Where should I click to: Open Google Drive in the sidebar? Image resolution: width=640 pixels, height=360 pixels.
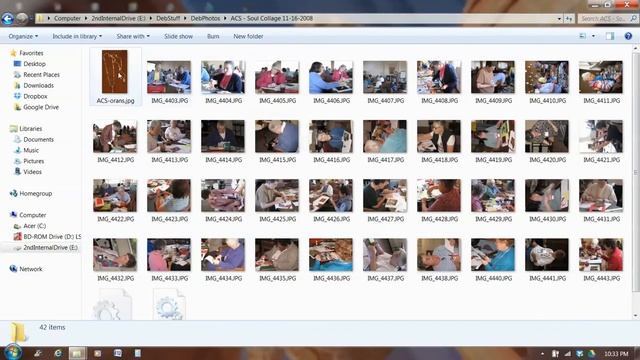point(41,107)
